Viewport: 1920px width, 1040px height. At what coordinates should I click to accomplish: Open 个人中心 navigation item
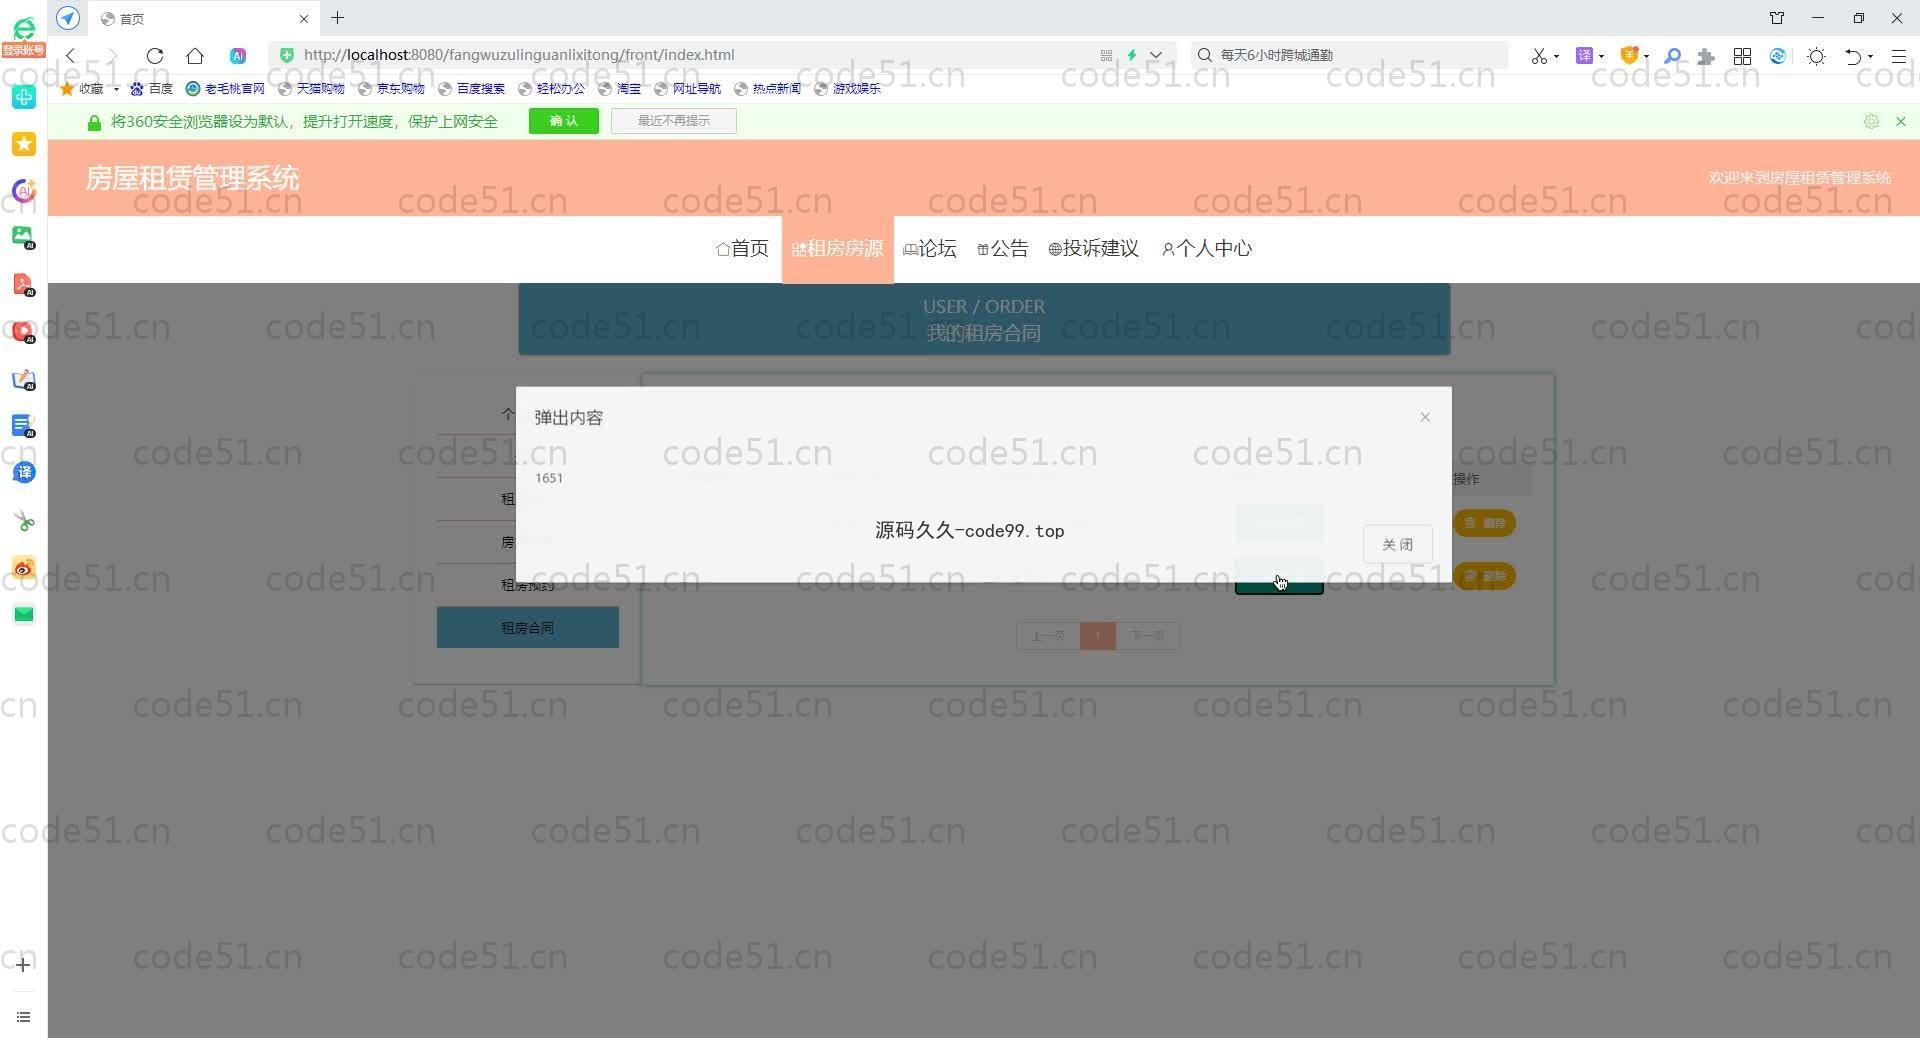(1206, 249)
